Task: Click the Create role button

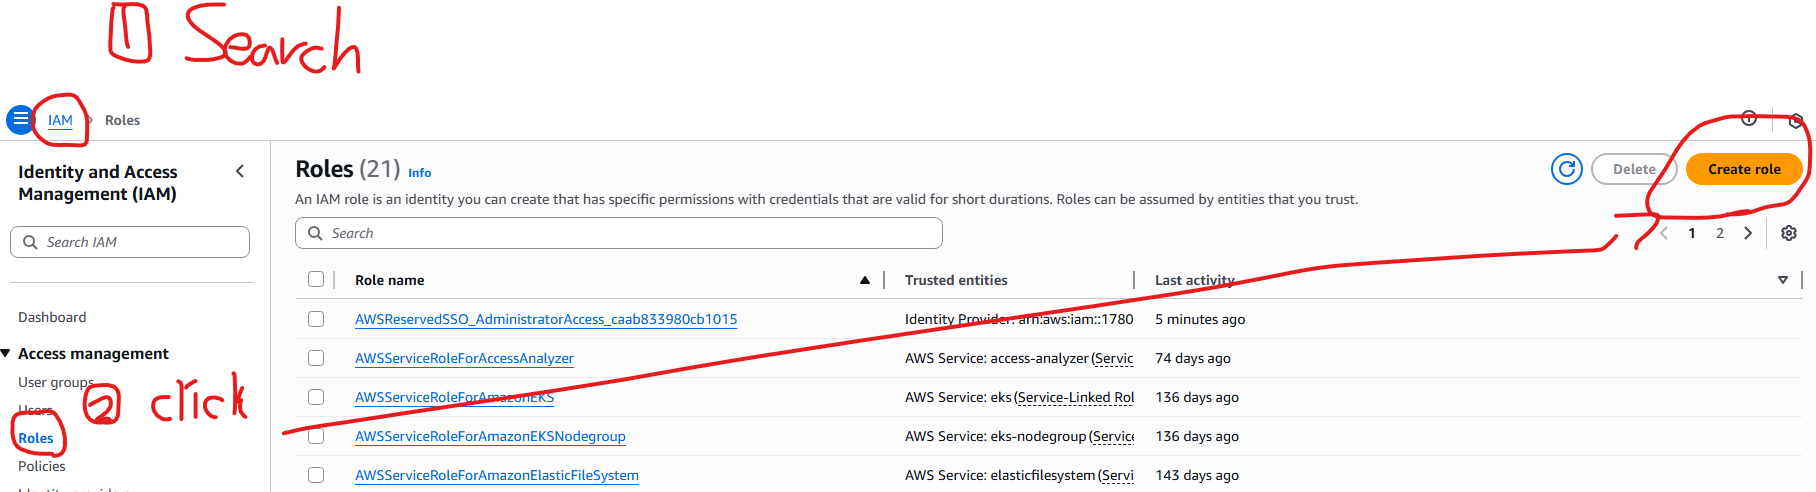Action: coord(1744,169)
